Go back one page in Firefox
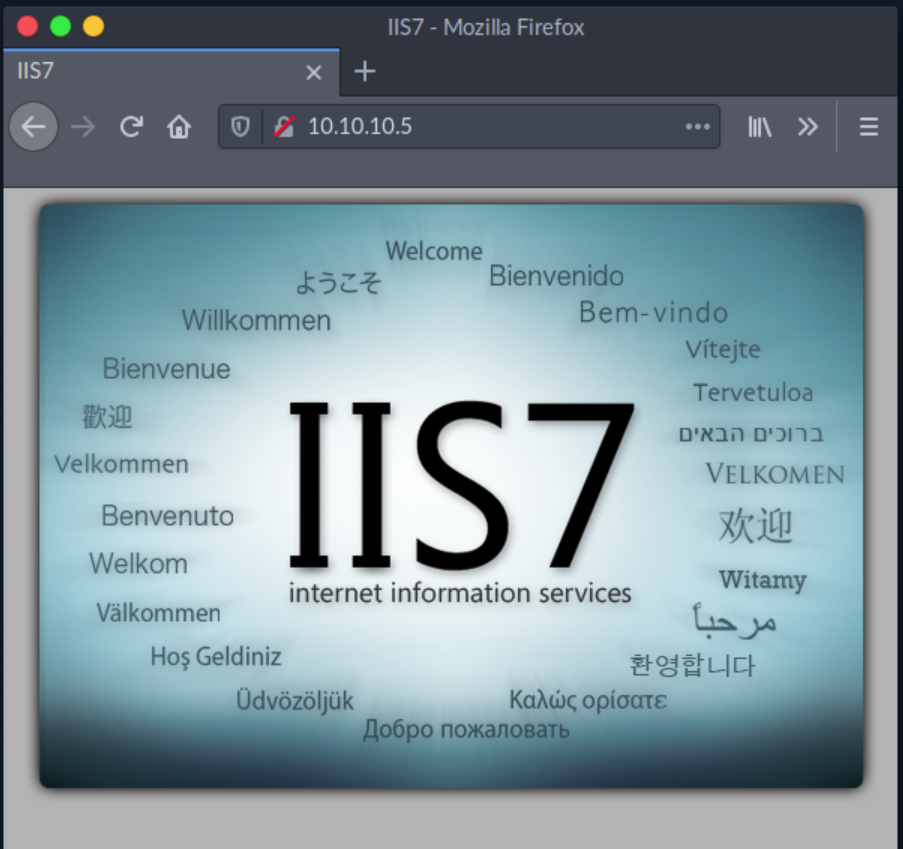 (33, 127)
